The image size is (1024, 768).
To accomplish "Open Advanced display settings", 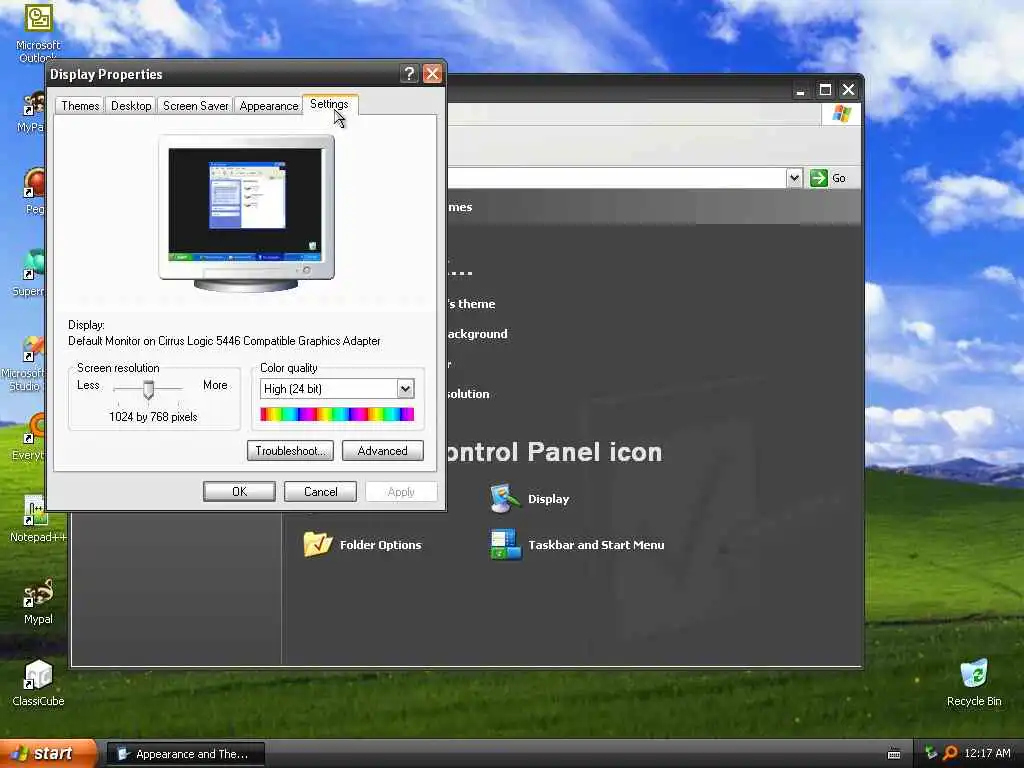I will pyautogui.click(x=382, y=451).
